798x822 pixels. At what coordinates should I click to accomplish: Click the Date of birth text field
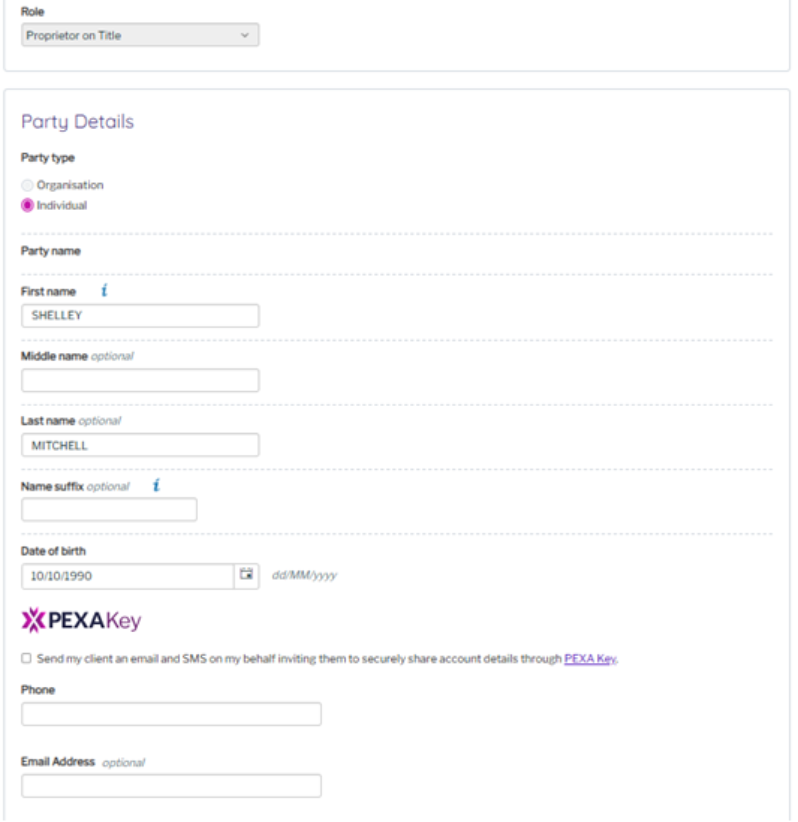click(127, 576)
